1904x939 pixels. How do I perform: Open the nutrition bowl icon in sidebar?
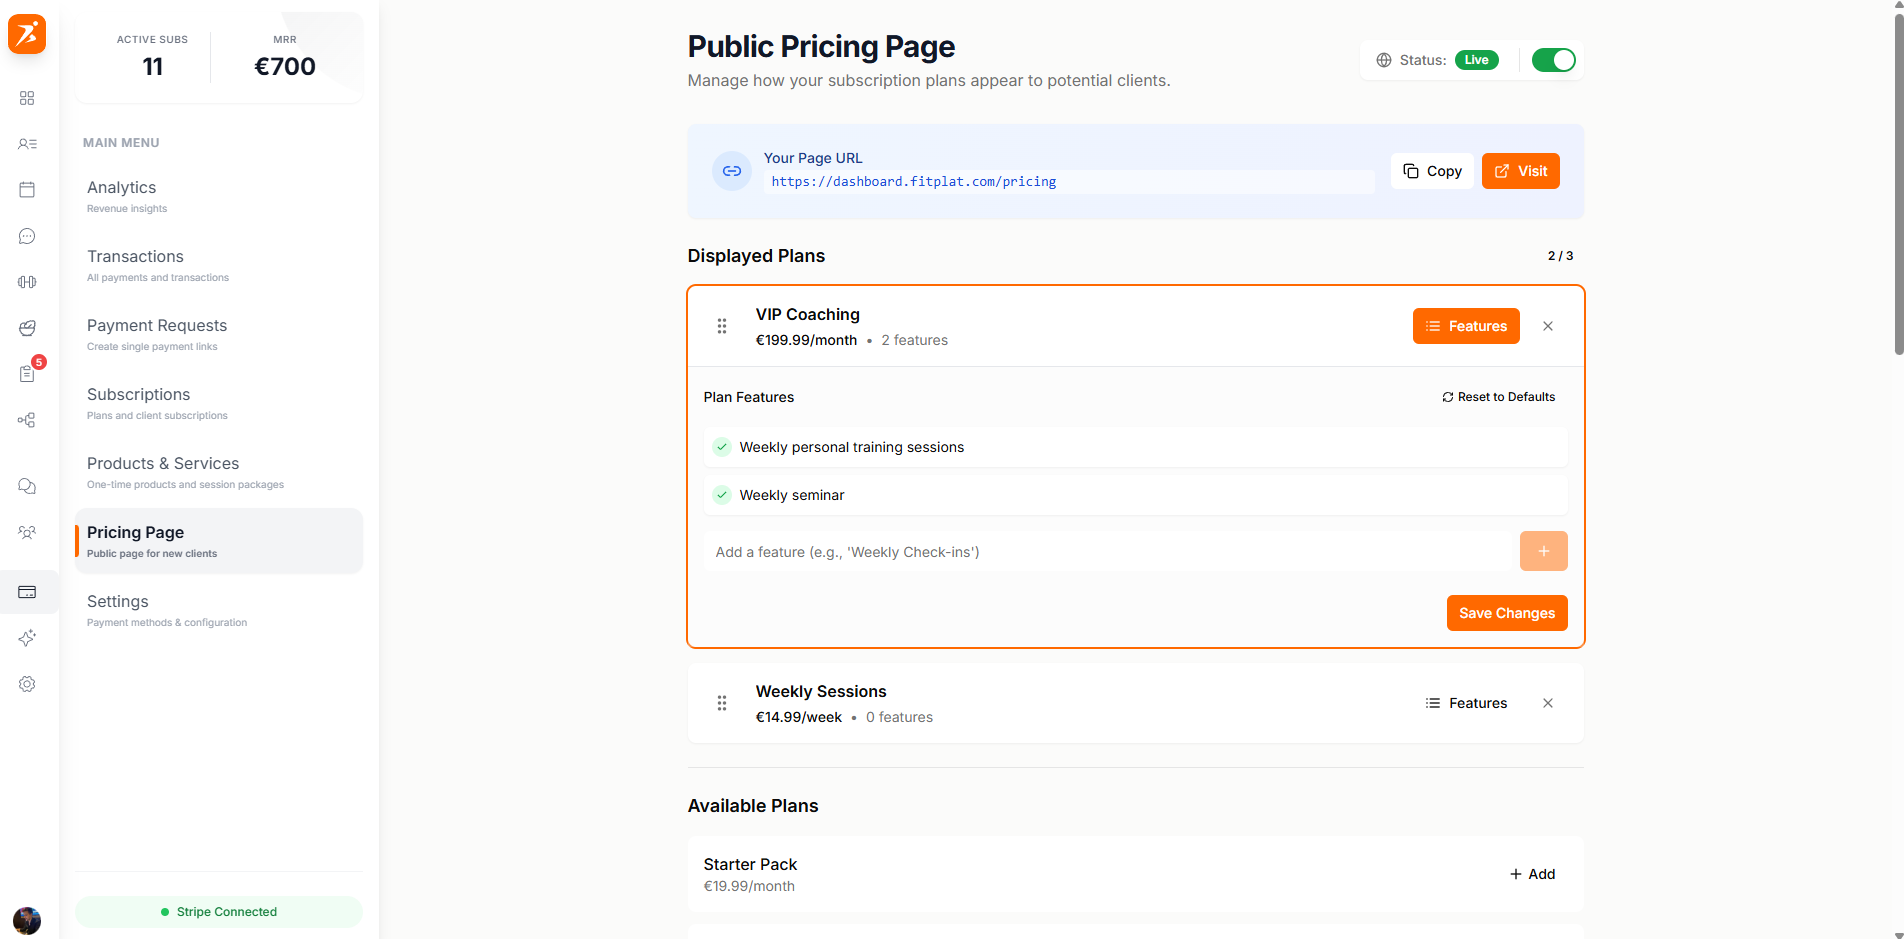(27, 328)
